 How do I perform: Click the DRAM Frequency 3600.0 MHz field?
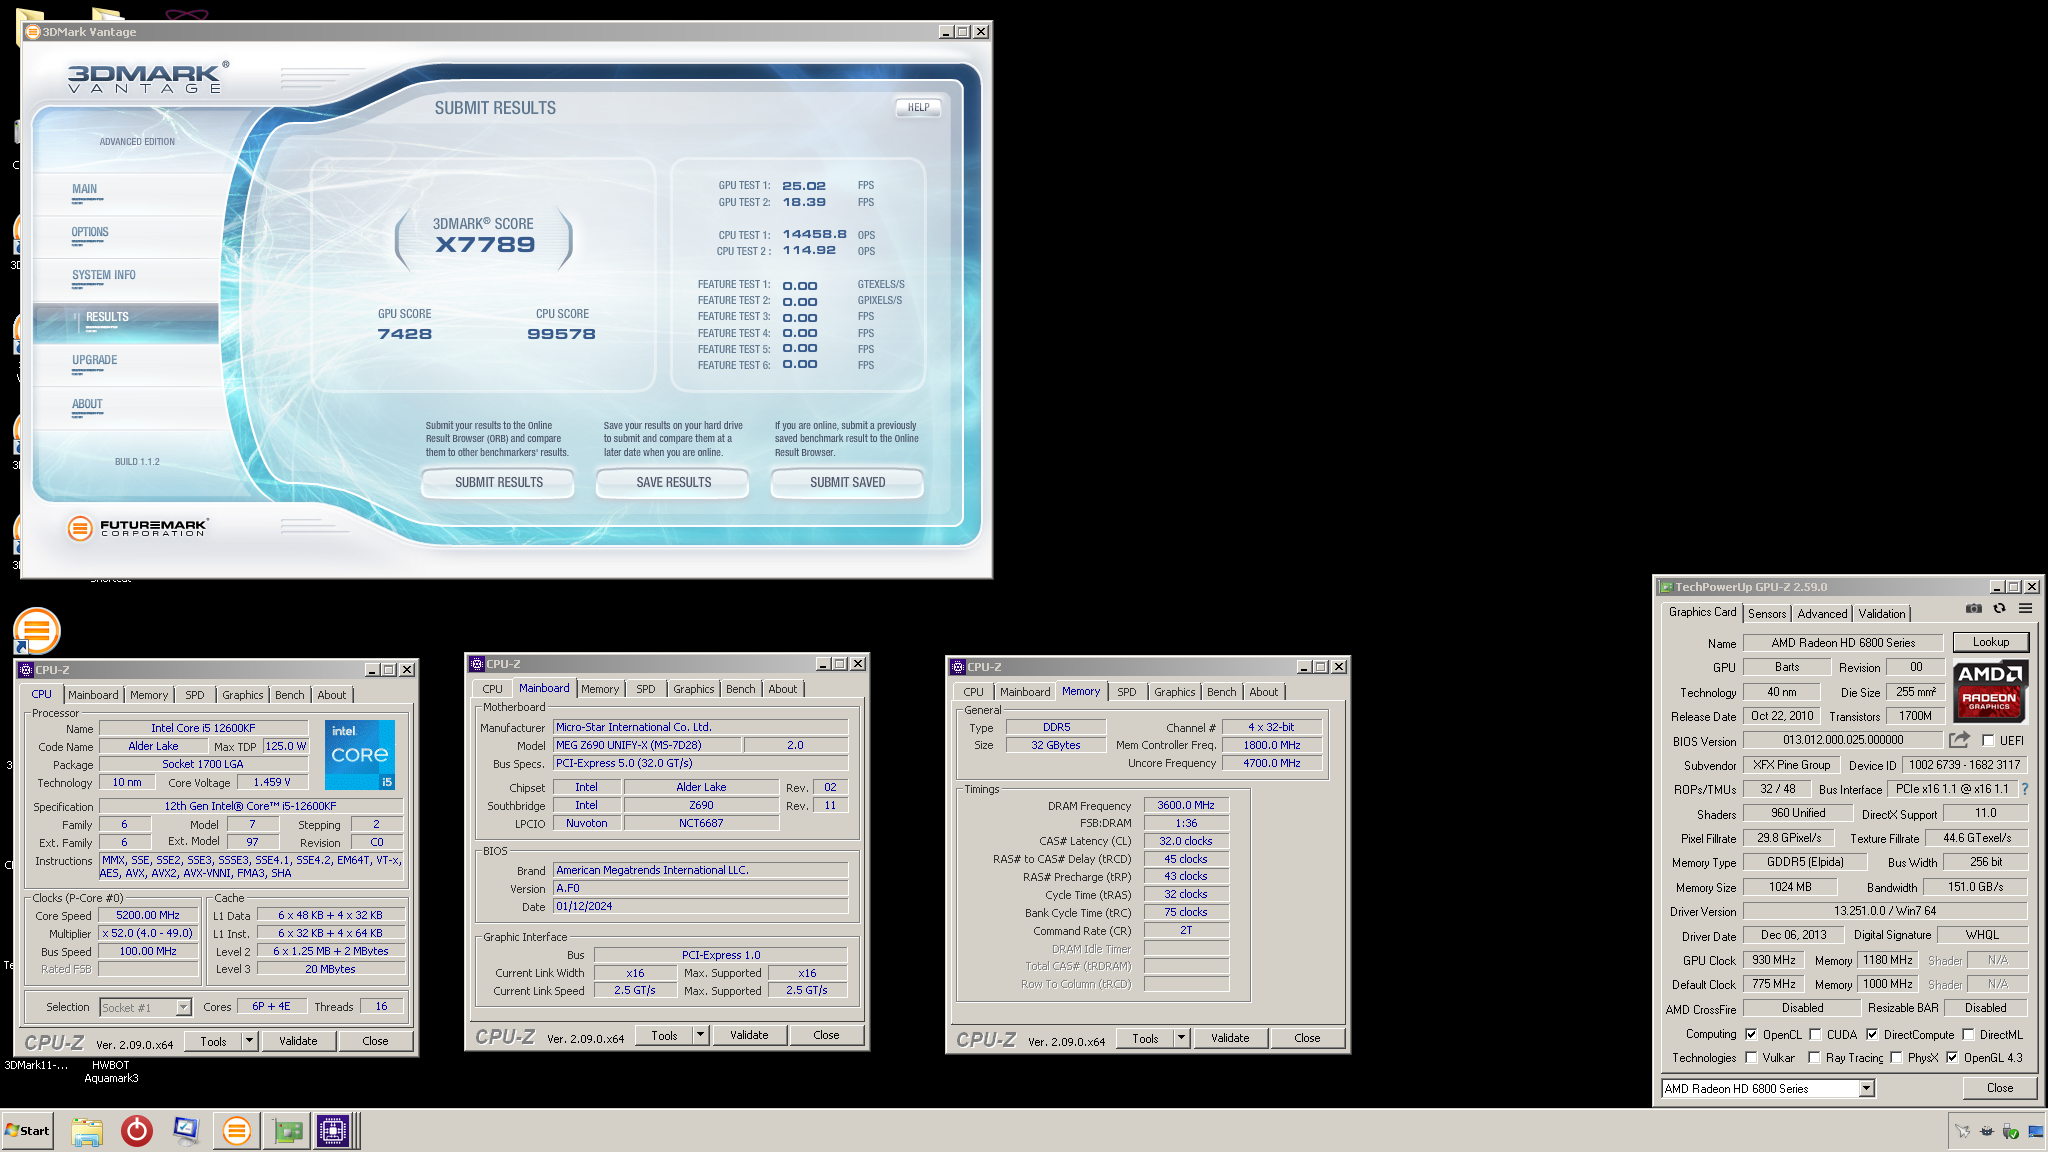(1186, 805)
